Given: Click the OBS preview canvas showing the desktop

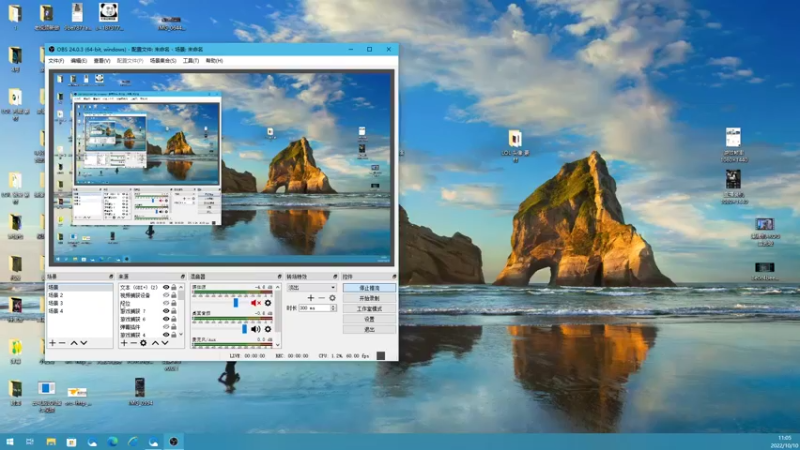Looking at the screenshot, I should [x=221, y=167].
